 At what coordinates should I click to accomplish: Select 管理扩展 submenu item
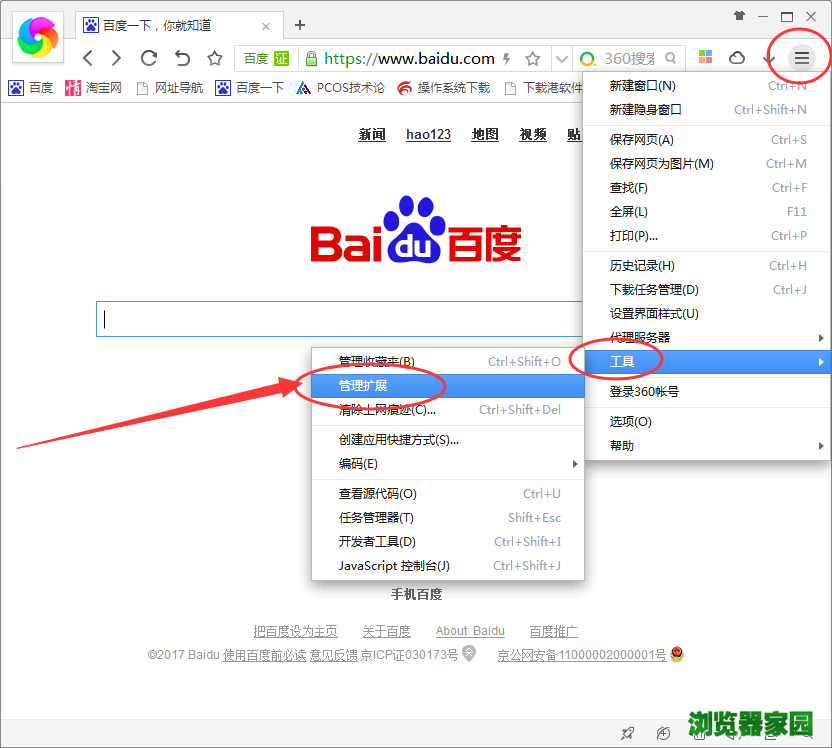click(448, 386)
